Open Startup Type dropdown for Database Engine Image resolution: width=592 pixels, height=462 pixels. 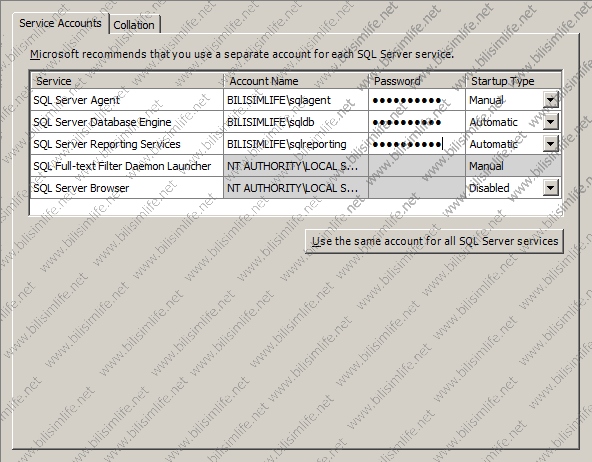[551, 122]
